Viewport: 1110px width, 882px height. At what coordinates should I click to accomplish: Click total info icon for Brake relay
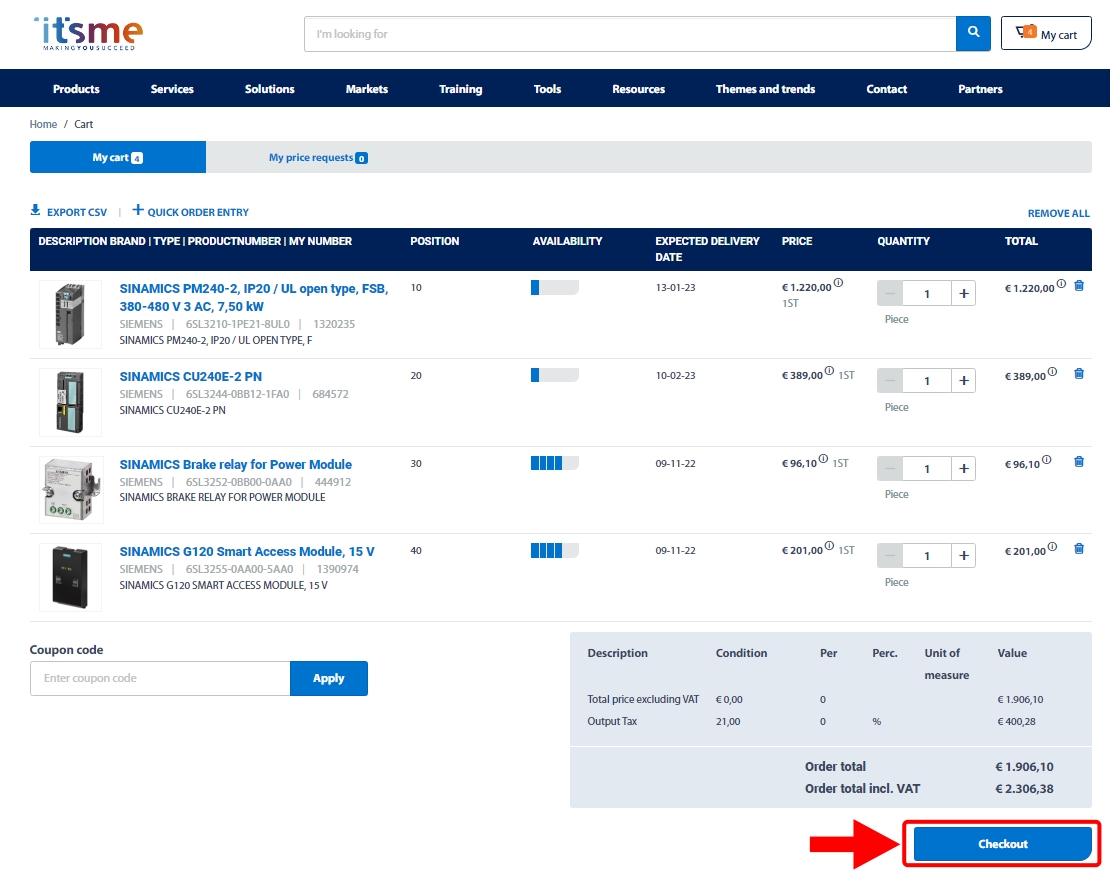point(1047,459)
